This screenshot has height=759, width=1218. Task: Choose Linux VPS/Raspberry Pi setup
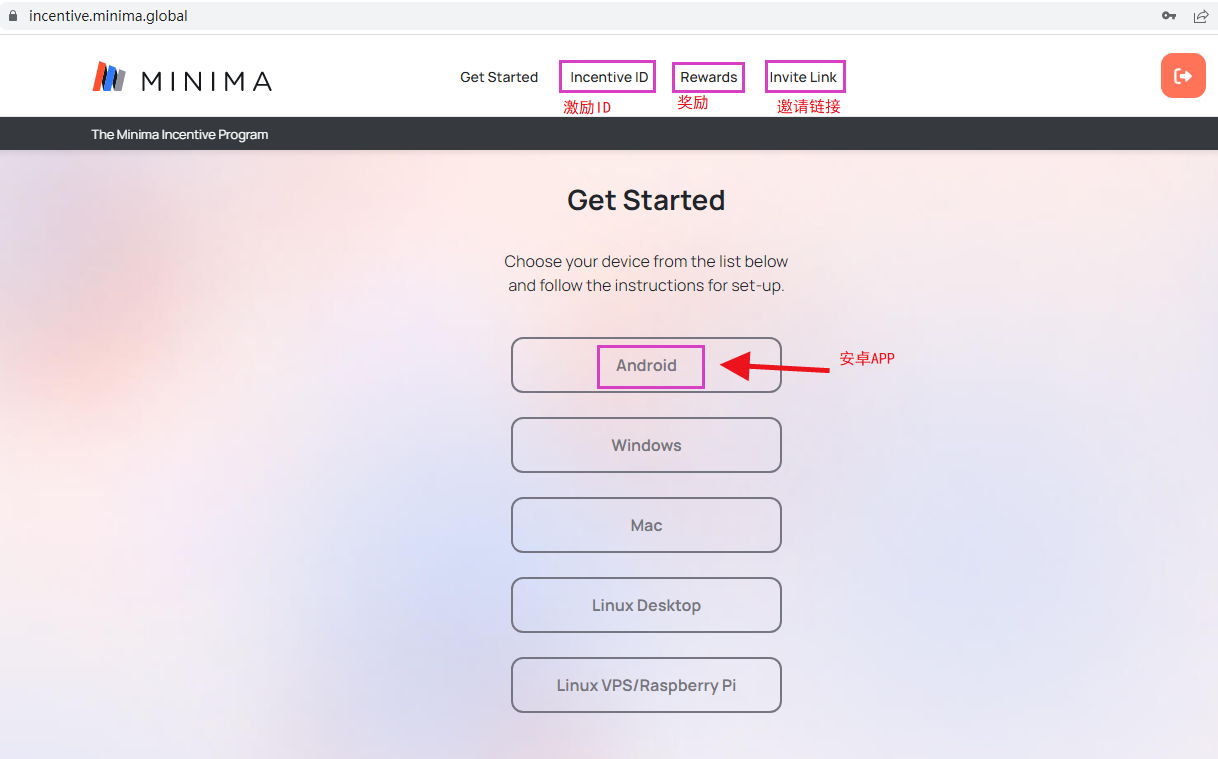pyautogui.click(x=646, y=685)
